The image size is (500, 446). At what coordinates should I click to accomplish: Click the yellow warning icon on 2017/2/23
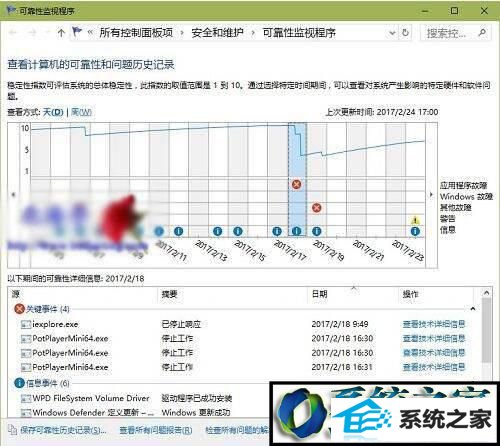[415, 220]
